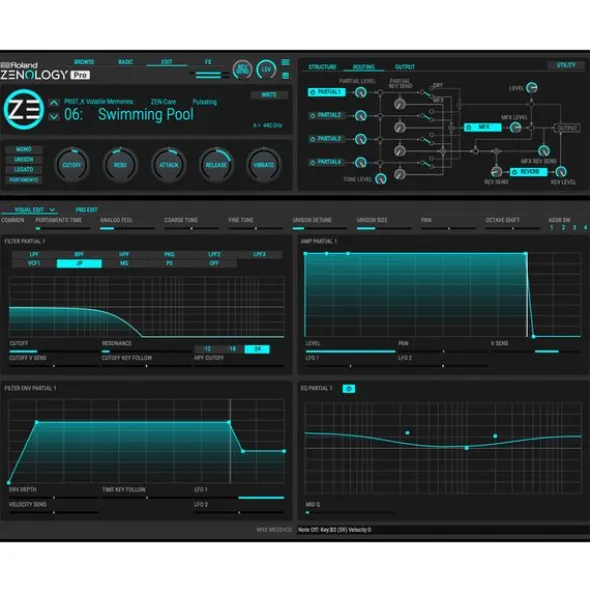The width and height of the screenshot is (590, 591).
Task: Adjust the PARTIAL2 level knob
Action: click(361, 116)
